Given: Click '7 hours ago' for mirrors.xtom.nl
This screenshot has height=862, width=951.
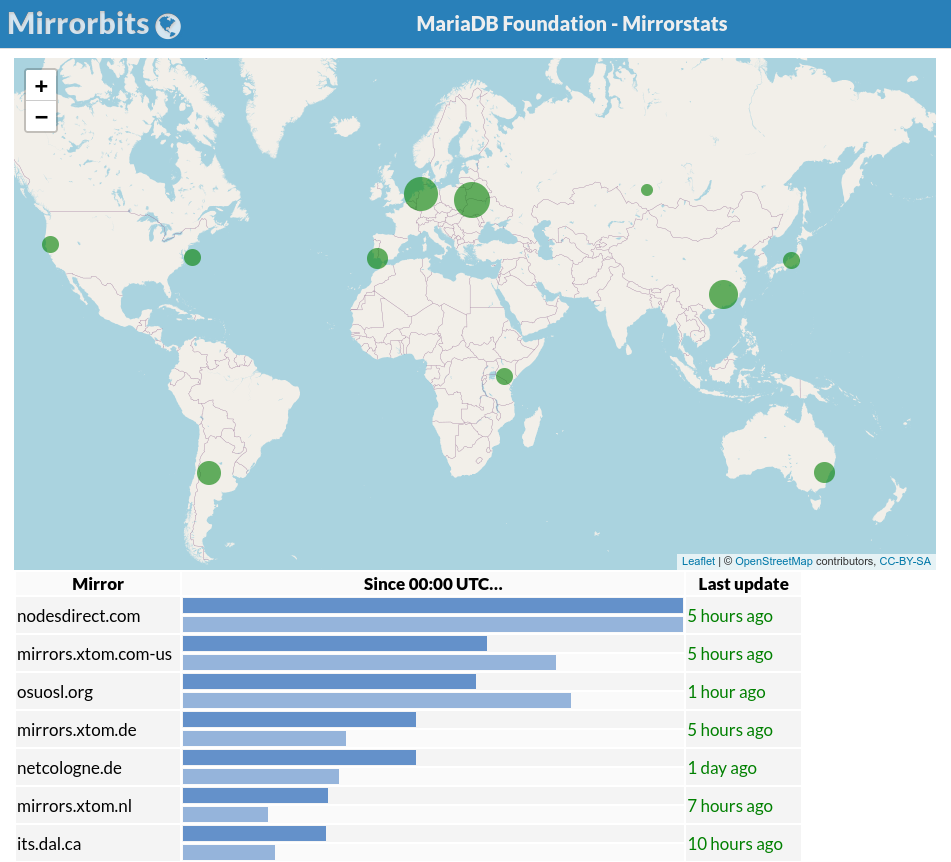Looking at the screenshot, I should click(730, 806).
